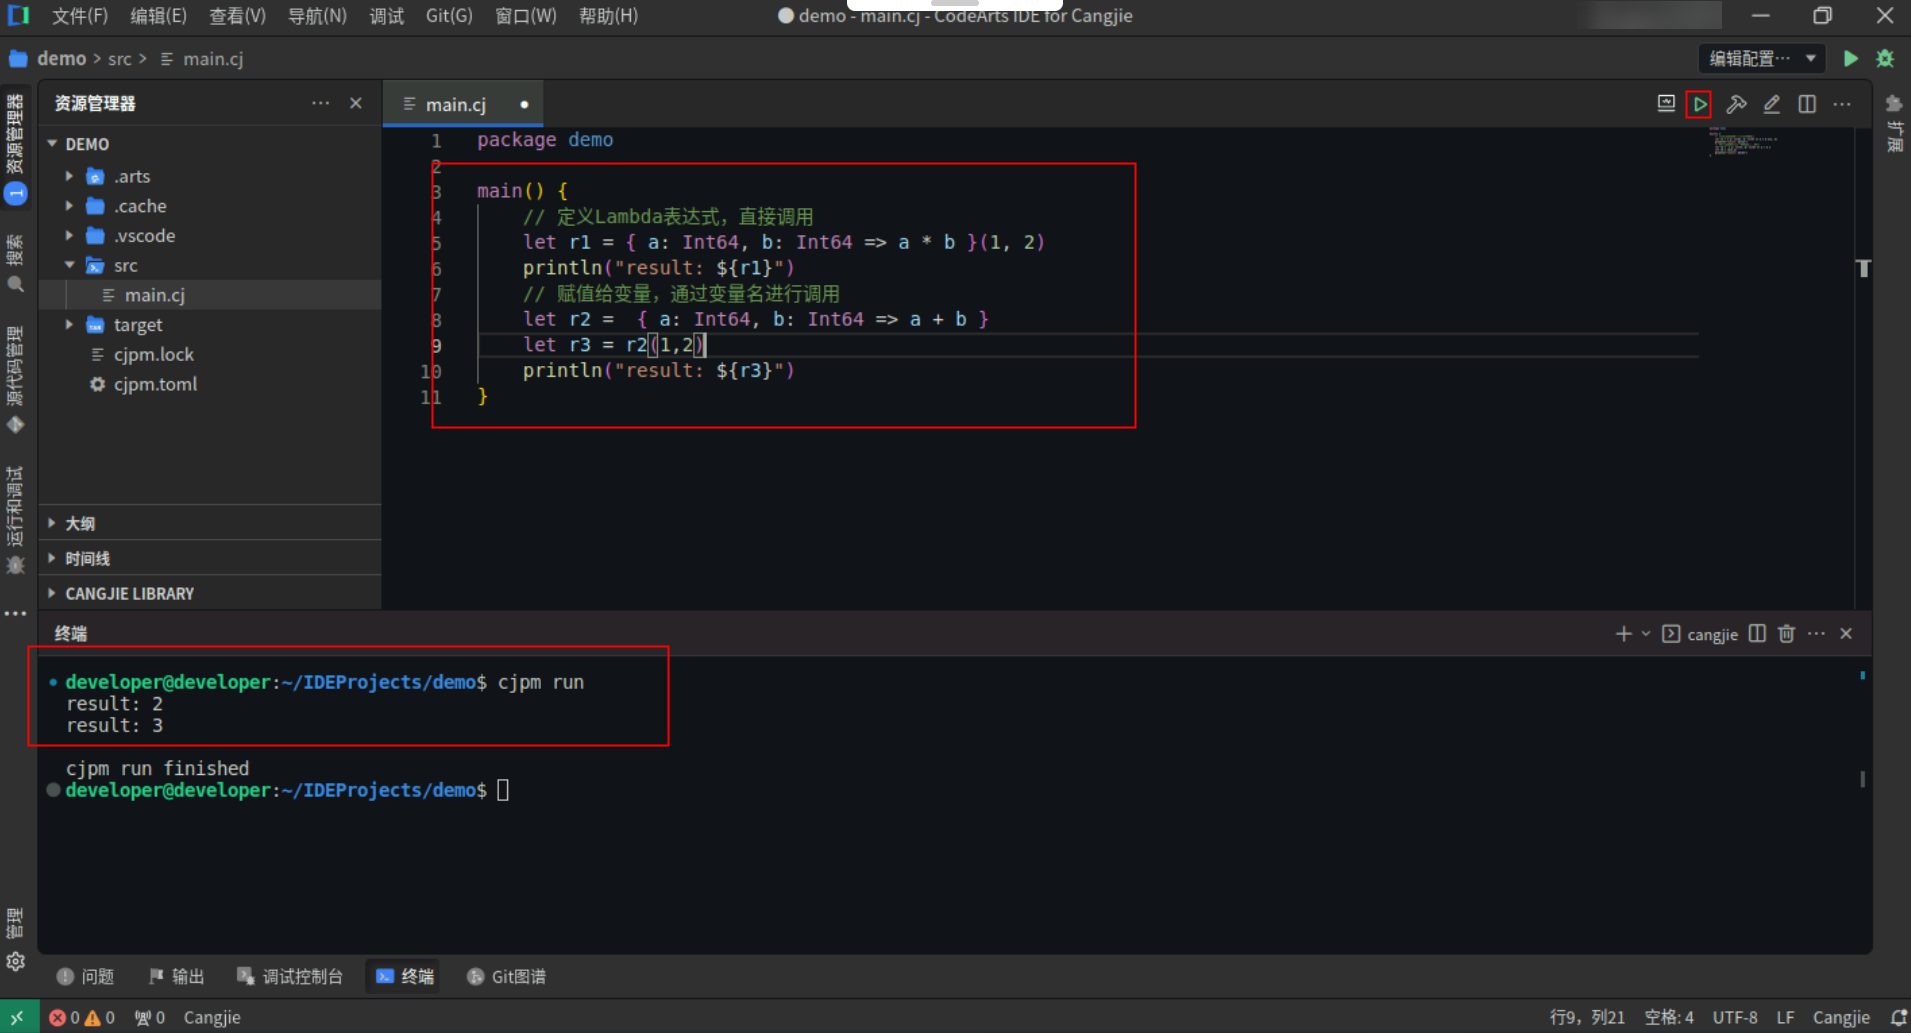Screen dimensions: 1911x1033
Task: Switch to the Git图谱 tab
Action: pos(506,976)
